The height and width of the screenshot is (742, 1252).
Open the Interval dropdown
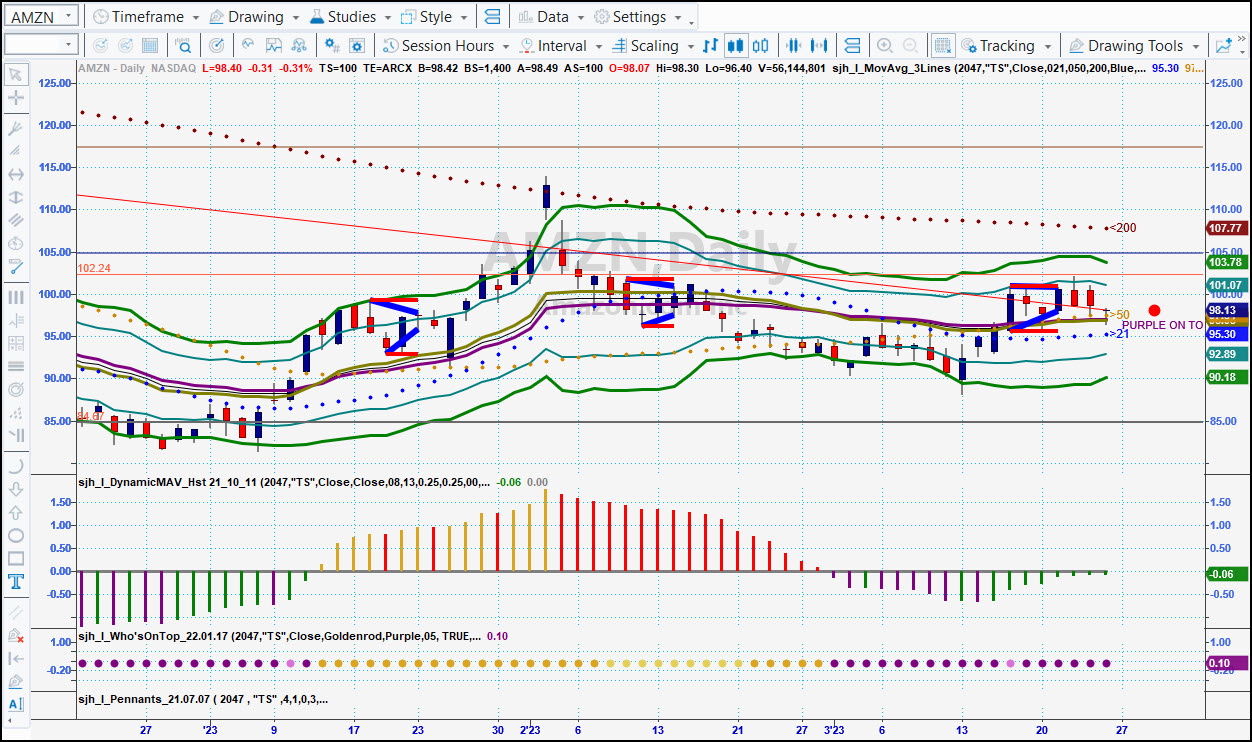coord(561,46)
